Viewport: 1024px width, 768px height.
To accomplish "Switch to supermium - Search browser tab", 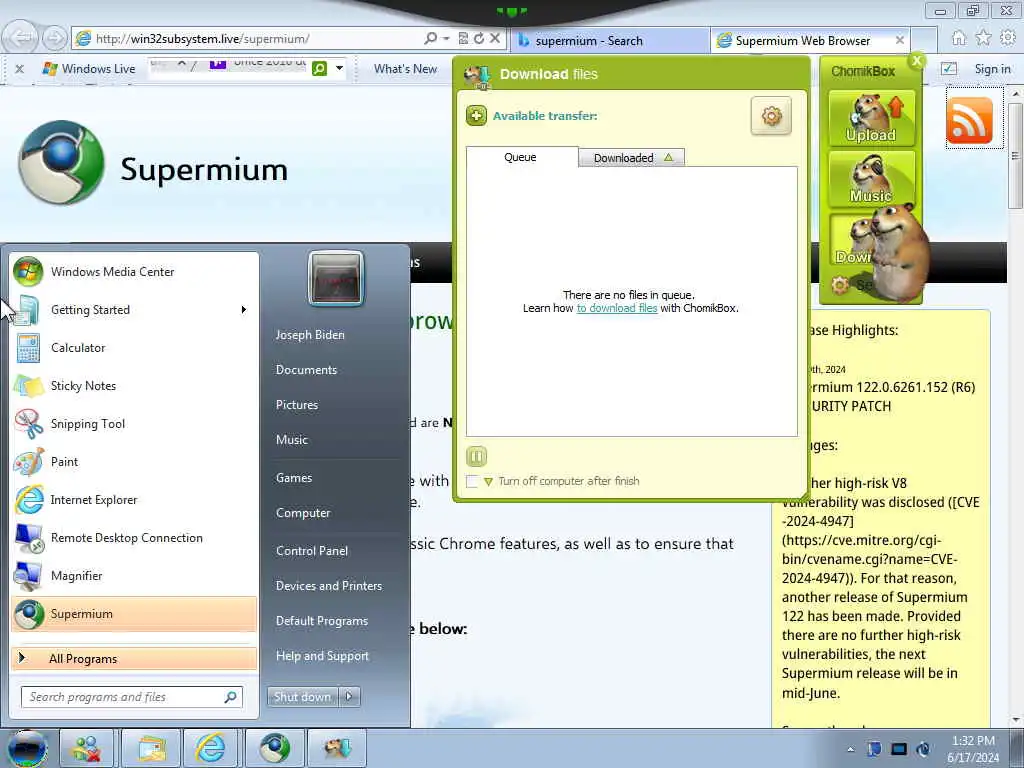I will tap(610, 40).
